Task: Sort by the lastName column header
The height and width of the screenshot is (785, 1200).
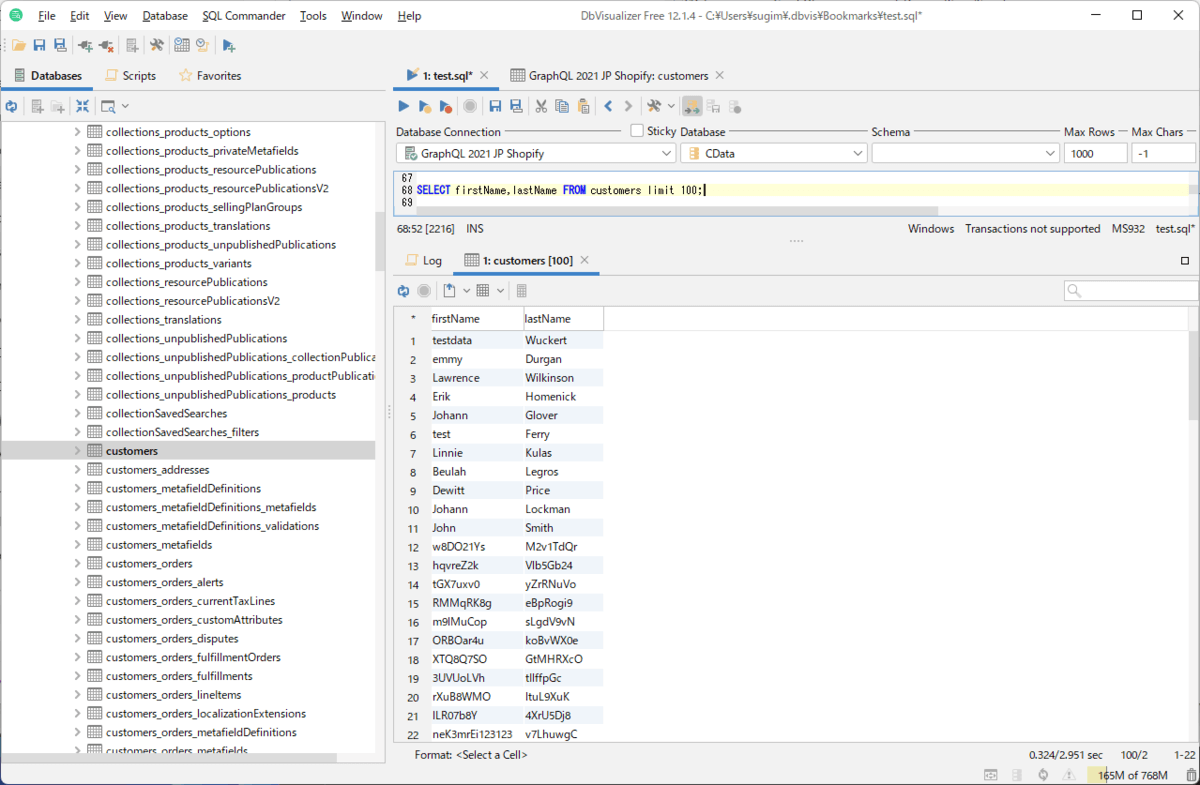Action: pos(562,319)
